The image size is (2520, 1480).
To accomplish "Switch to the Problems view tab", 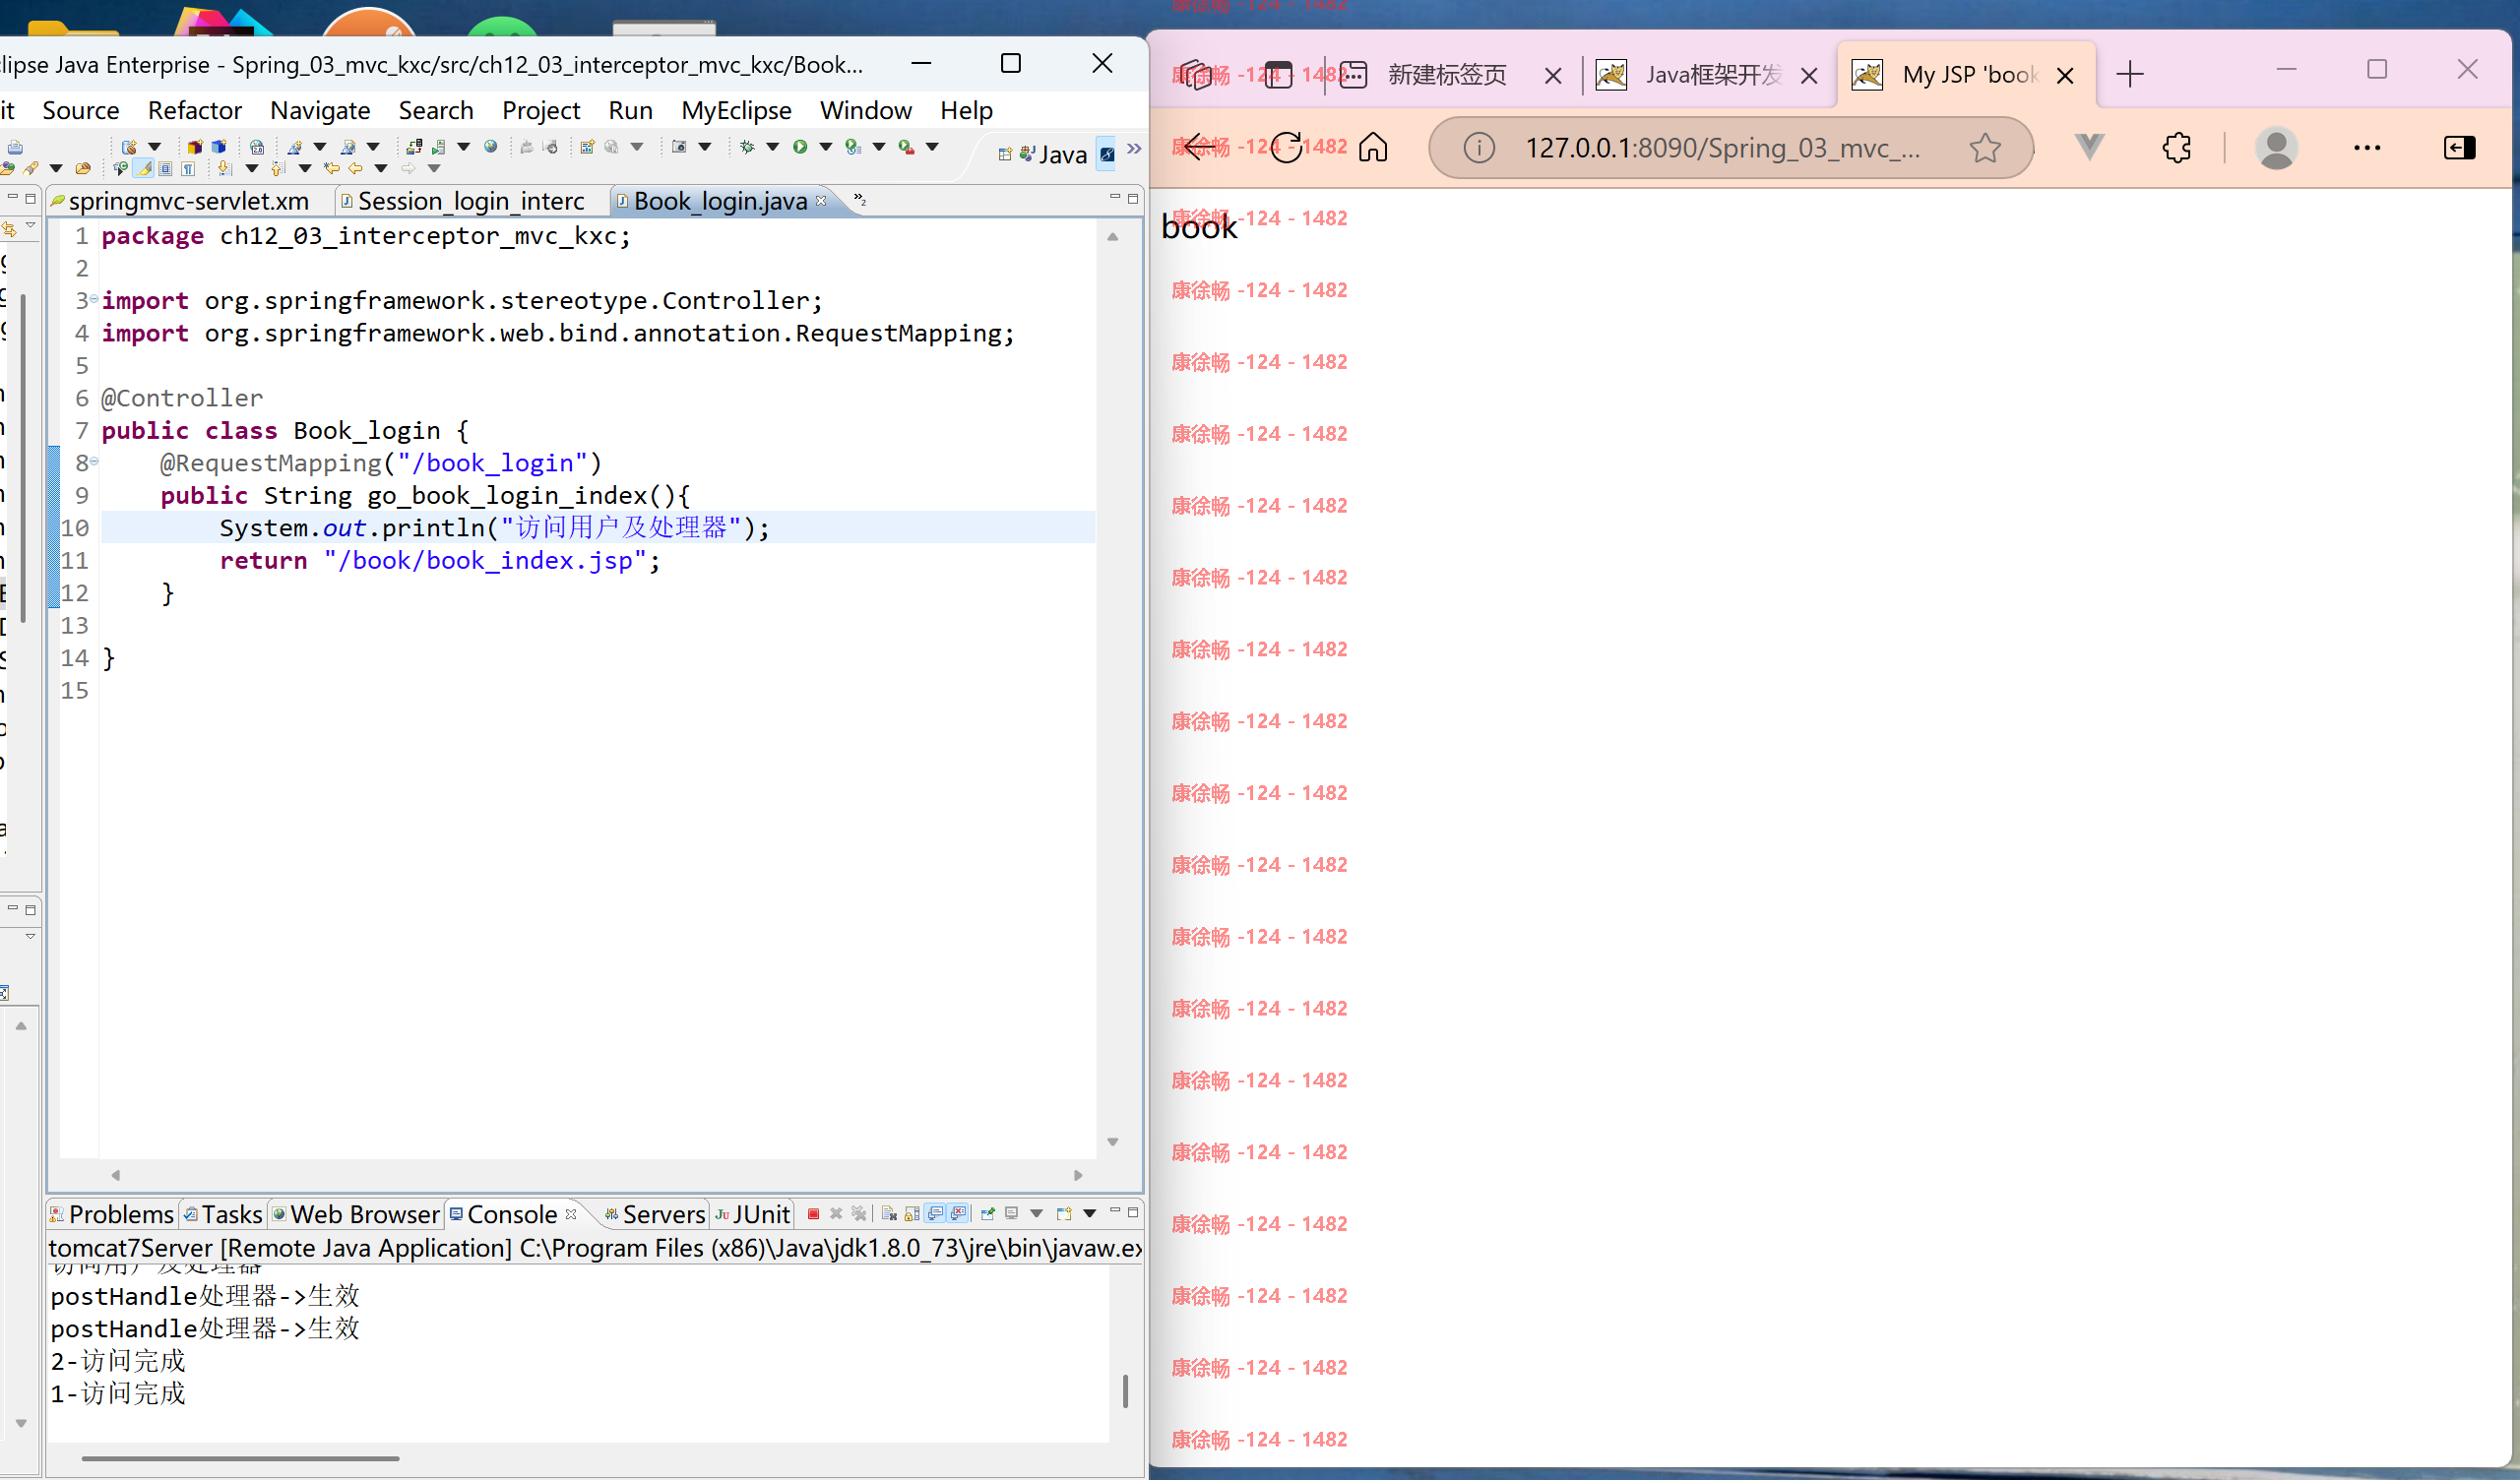I will (113, 1214).
